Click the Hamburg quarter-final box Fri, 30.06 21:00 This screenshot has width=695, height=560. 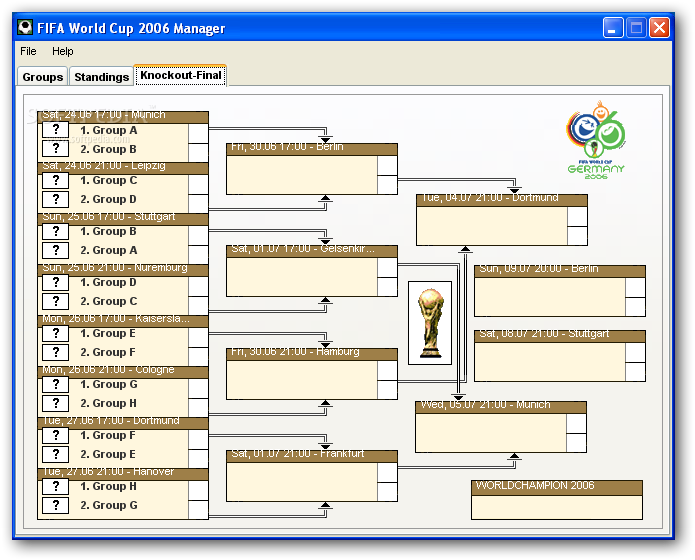[x=312, y=374]
